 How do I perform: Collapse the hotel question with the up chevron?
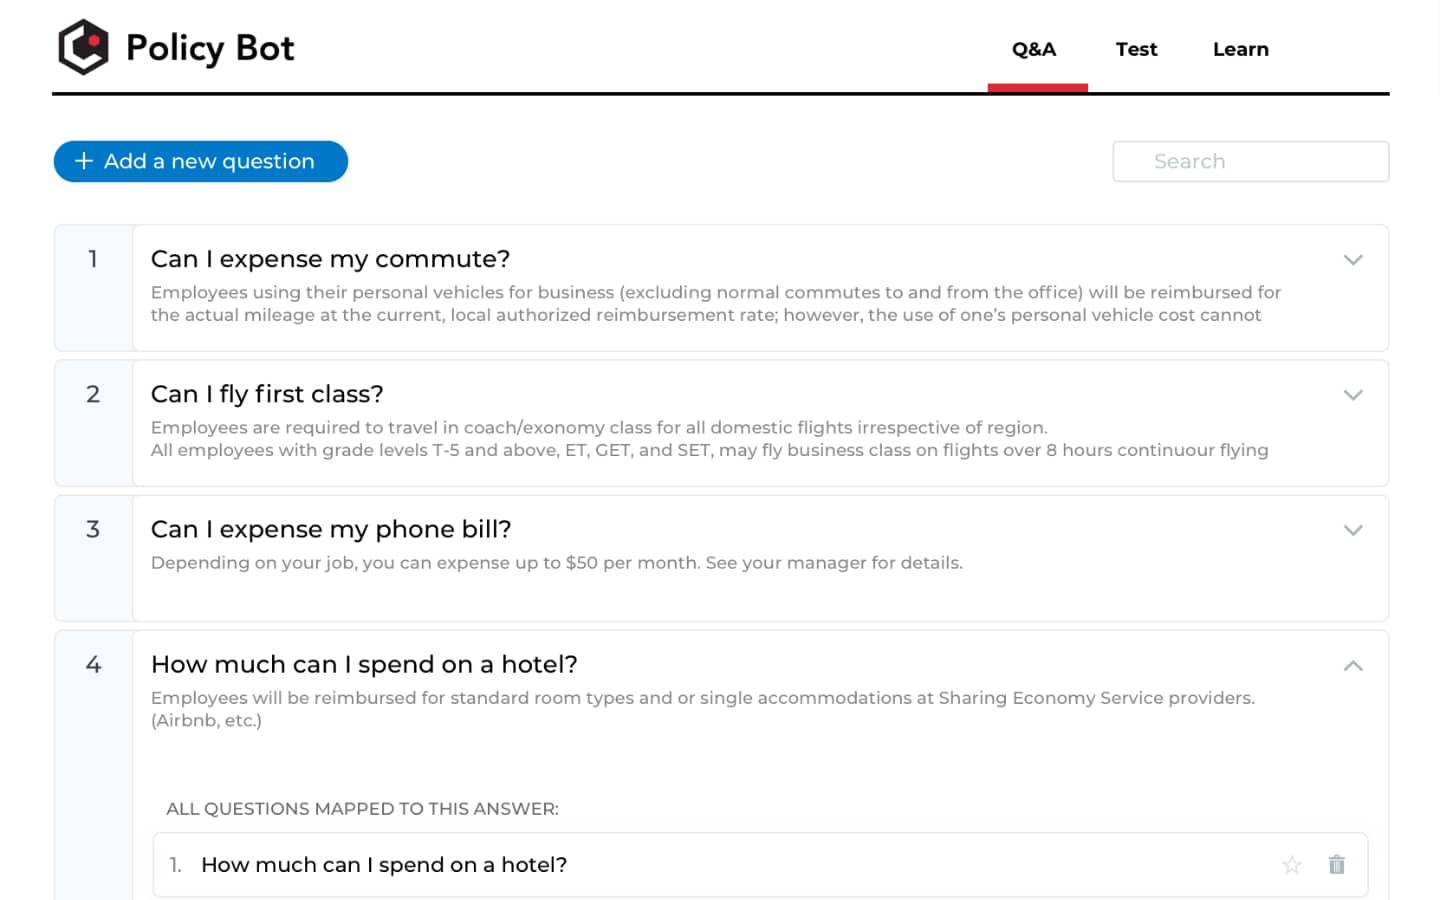(x=1353, y=666)
